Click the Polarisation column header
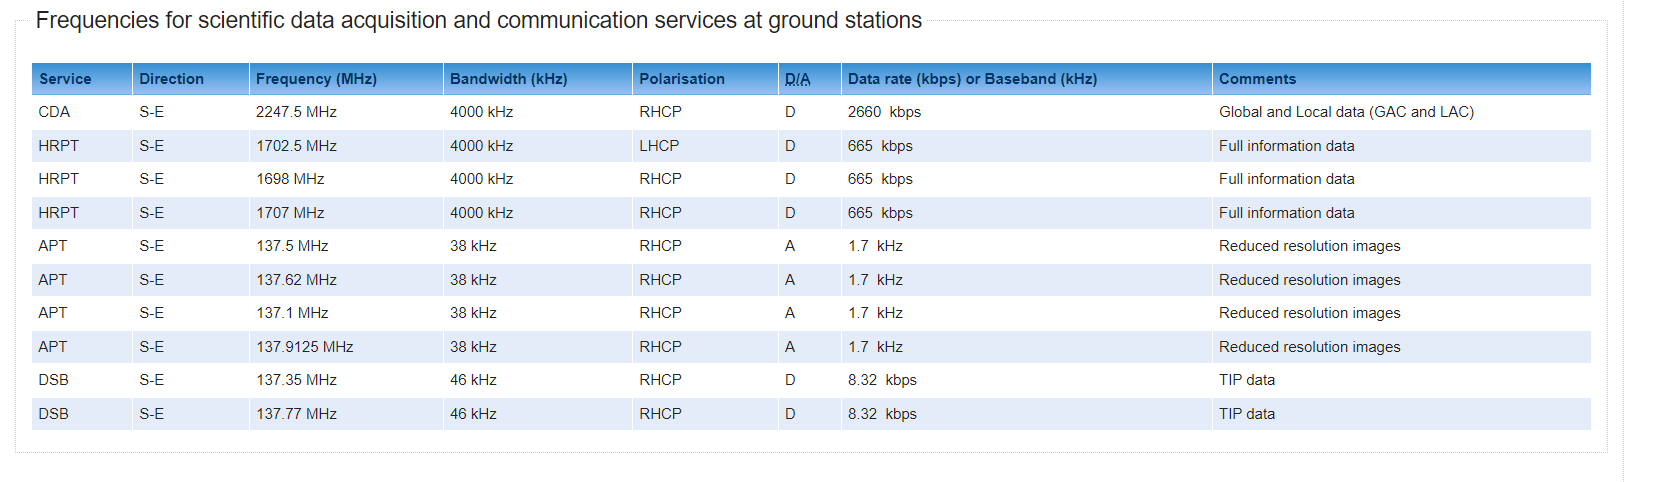 click(x=682, y=79)
